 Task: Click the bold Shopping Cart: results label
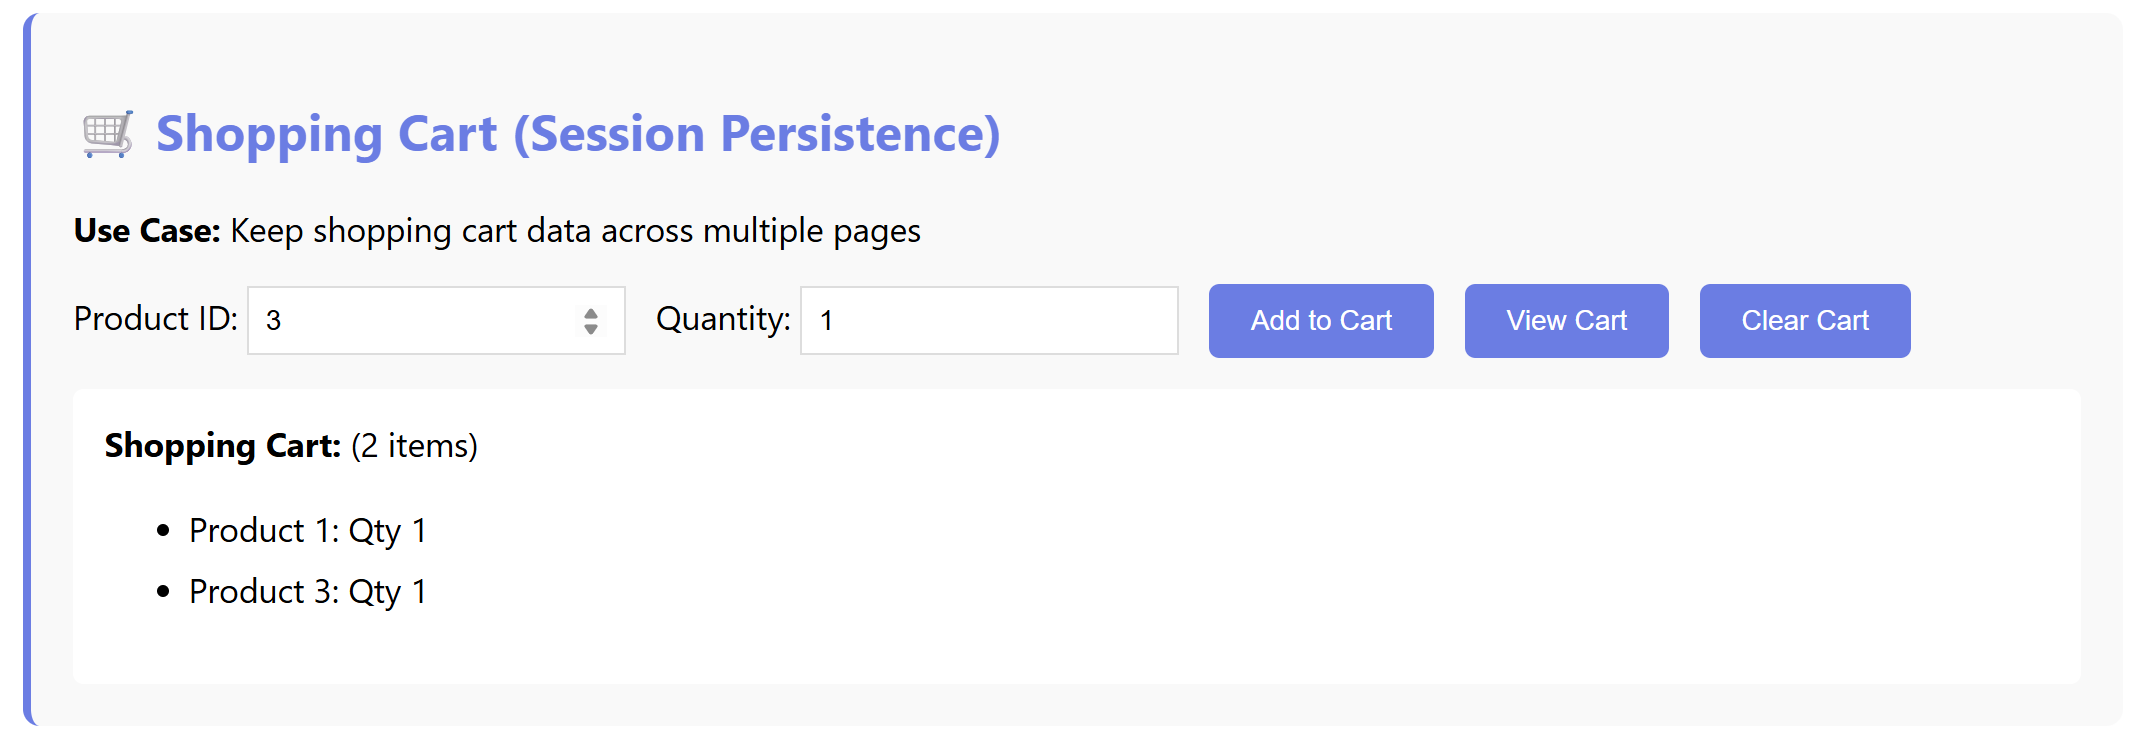[x=223, y=446]
